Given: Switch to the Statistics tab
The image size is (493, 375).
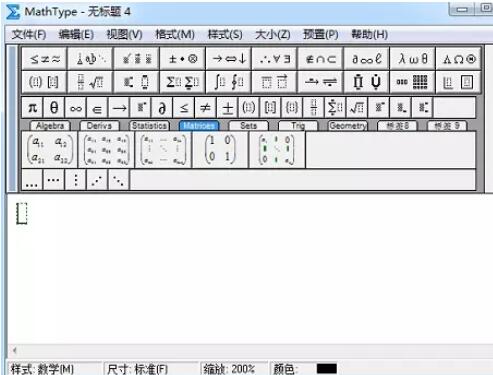Looking at the screenshot, I should coord(149,126).
